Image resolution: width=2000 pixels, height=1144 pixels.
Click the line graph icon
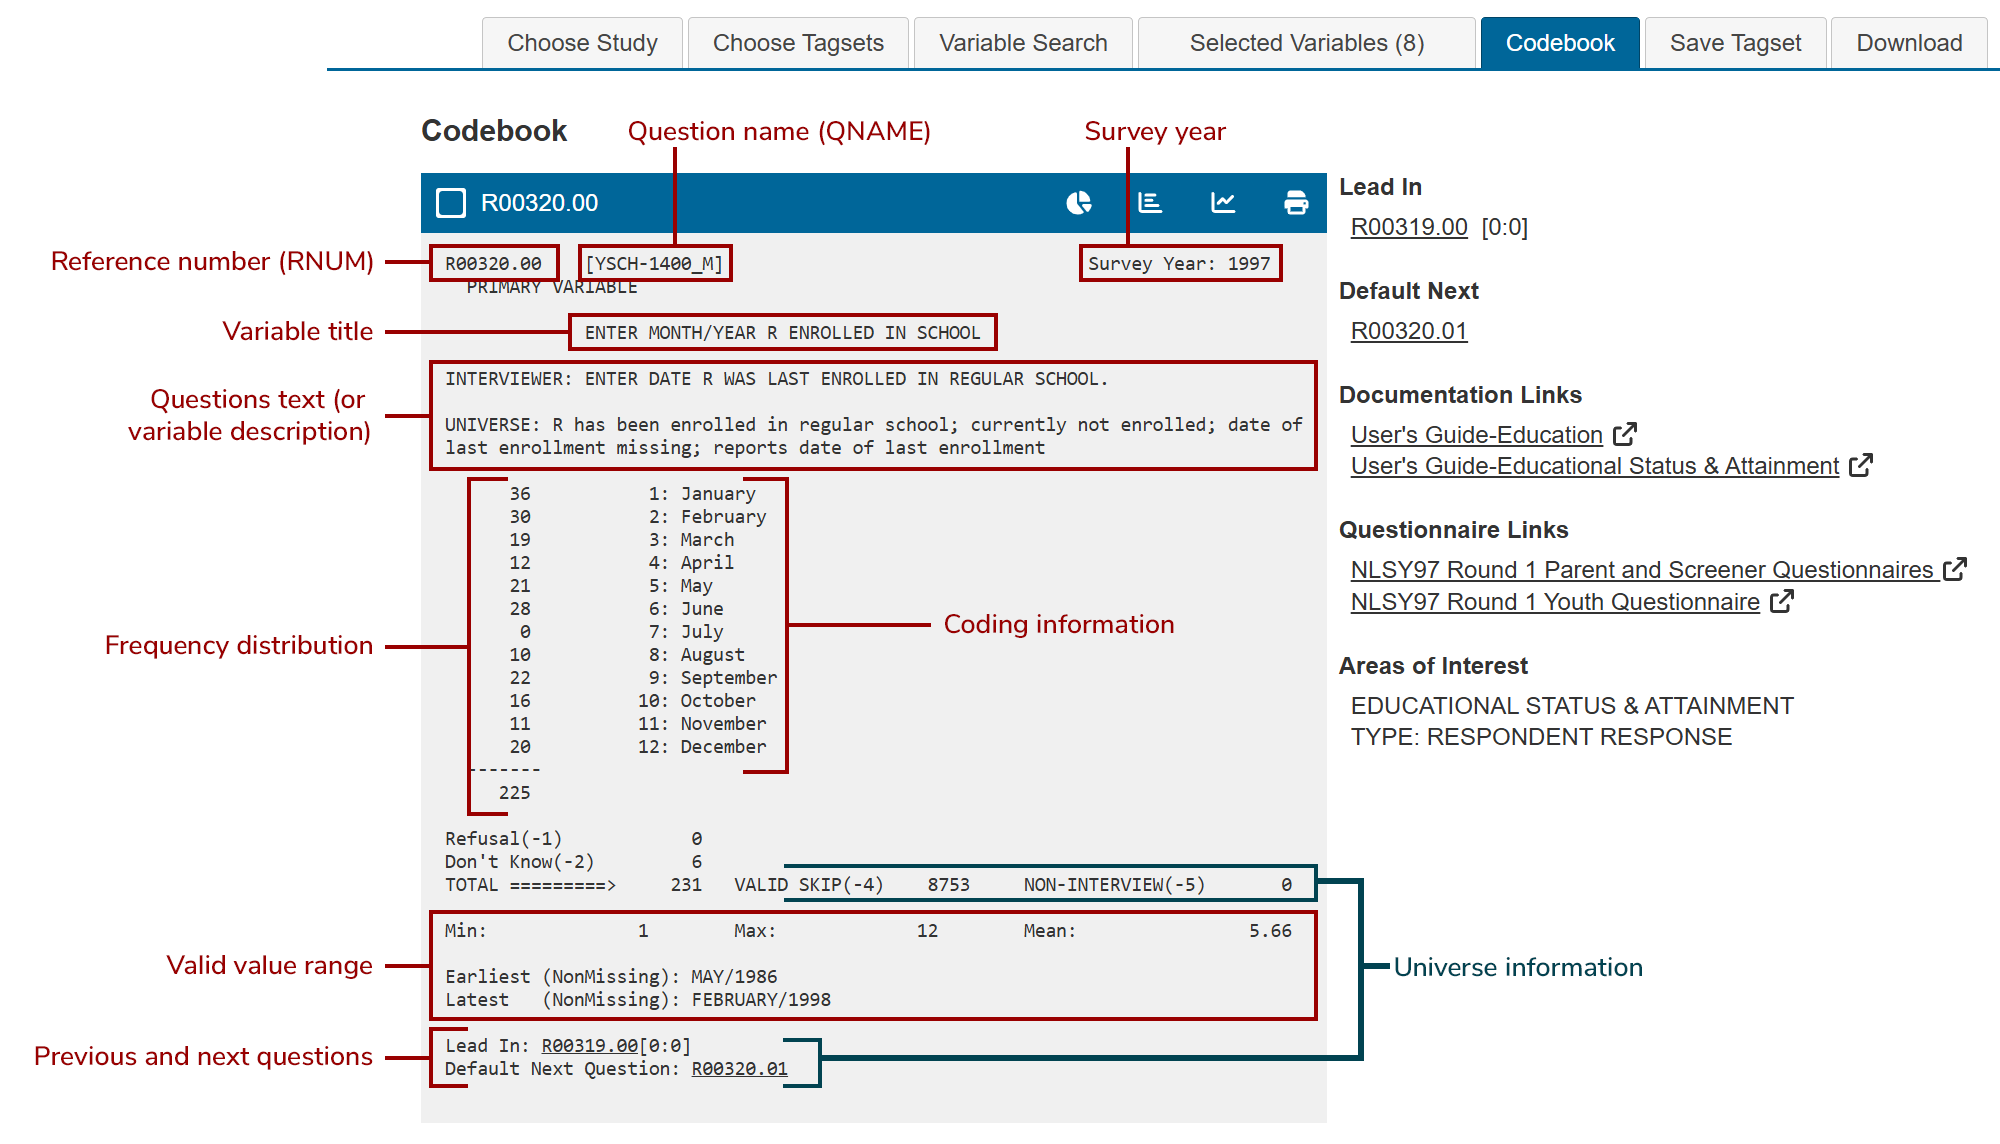pos(1223,203)
